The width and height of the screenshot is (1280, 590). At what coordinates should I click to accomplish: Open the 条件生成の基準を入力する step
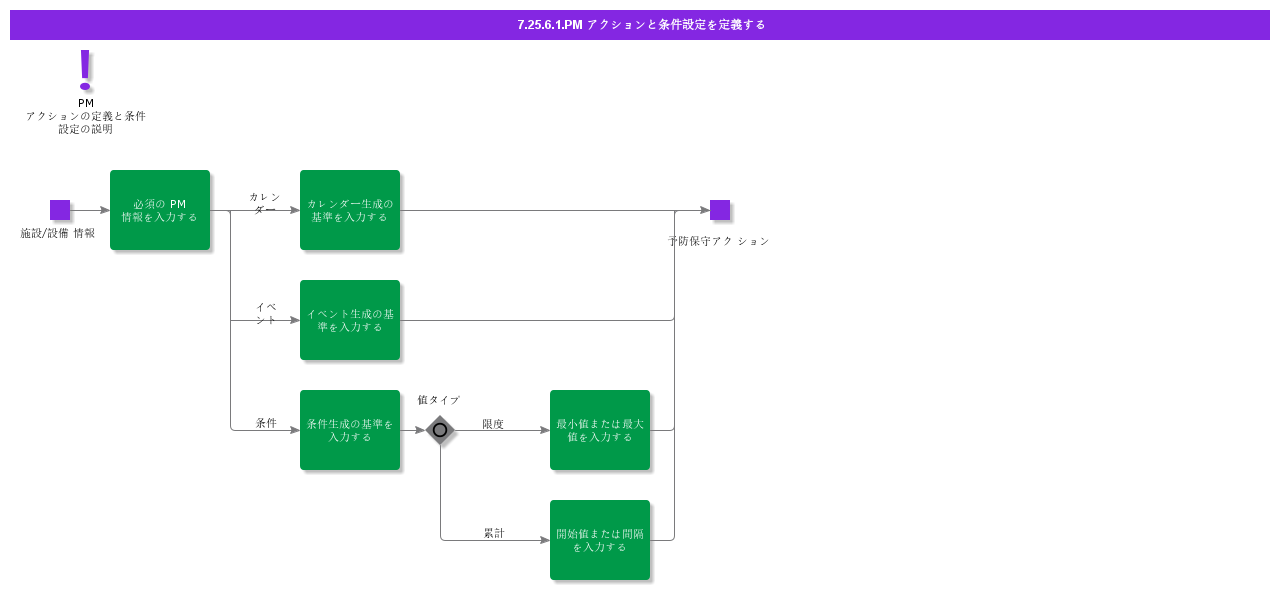[350, 430]
